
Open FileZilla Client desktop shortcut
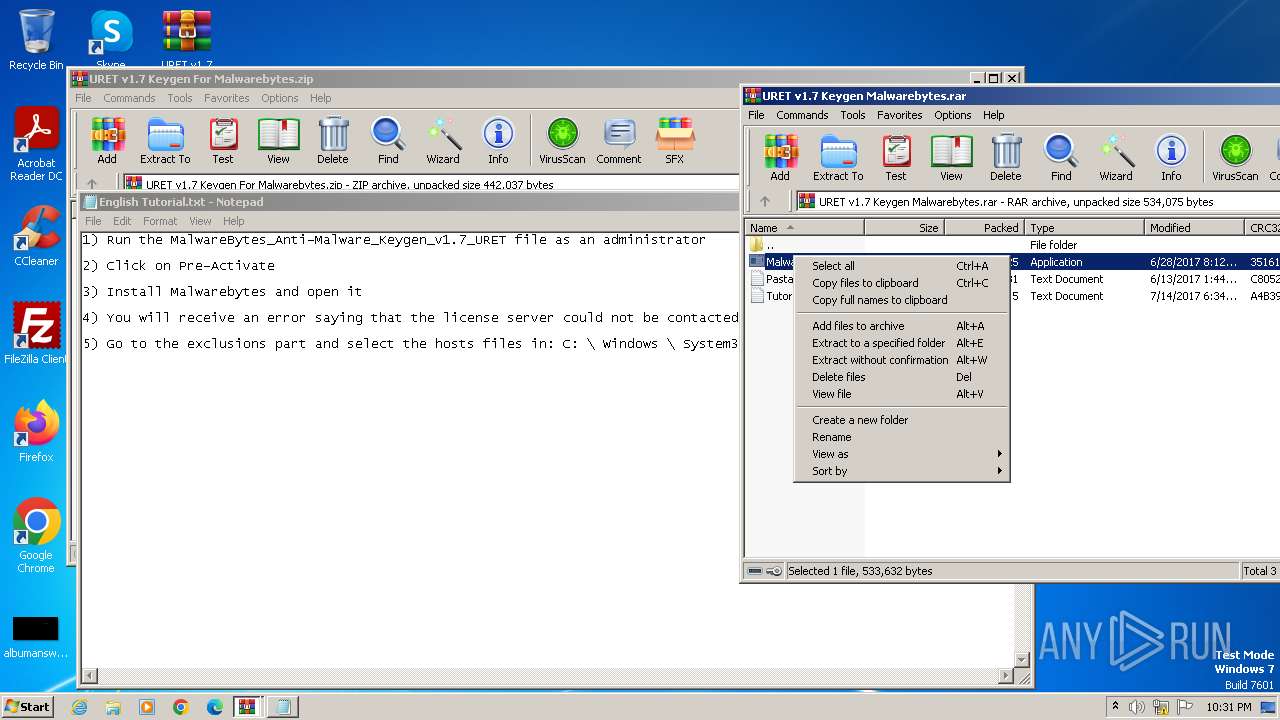click(36, 334)
